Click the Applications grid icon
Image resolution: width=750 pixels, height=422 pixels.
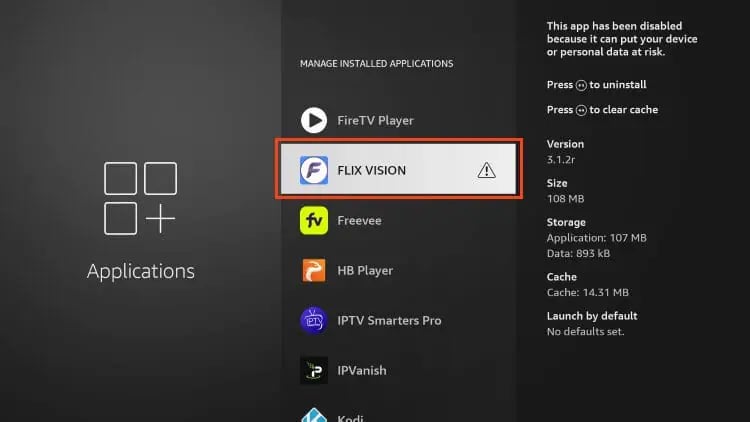[x=140, y=199]
